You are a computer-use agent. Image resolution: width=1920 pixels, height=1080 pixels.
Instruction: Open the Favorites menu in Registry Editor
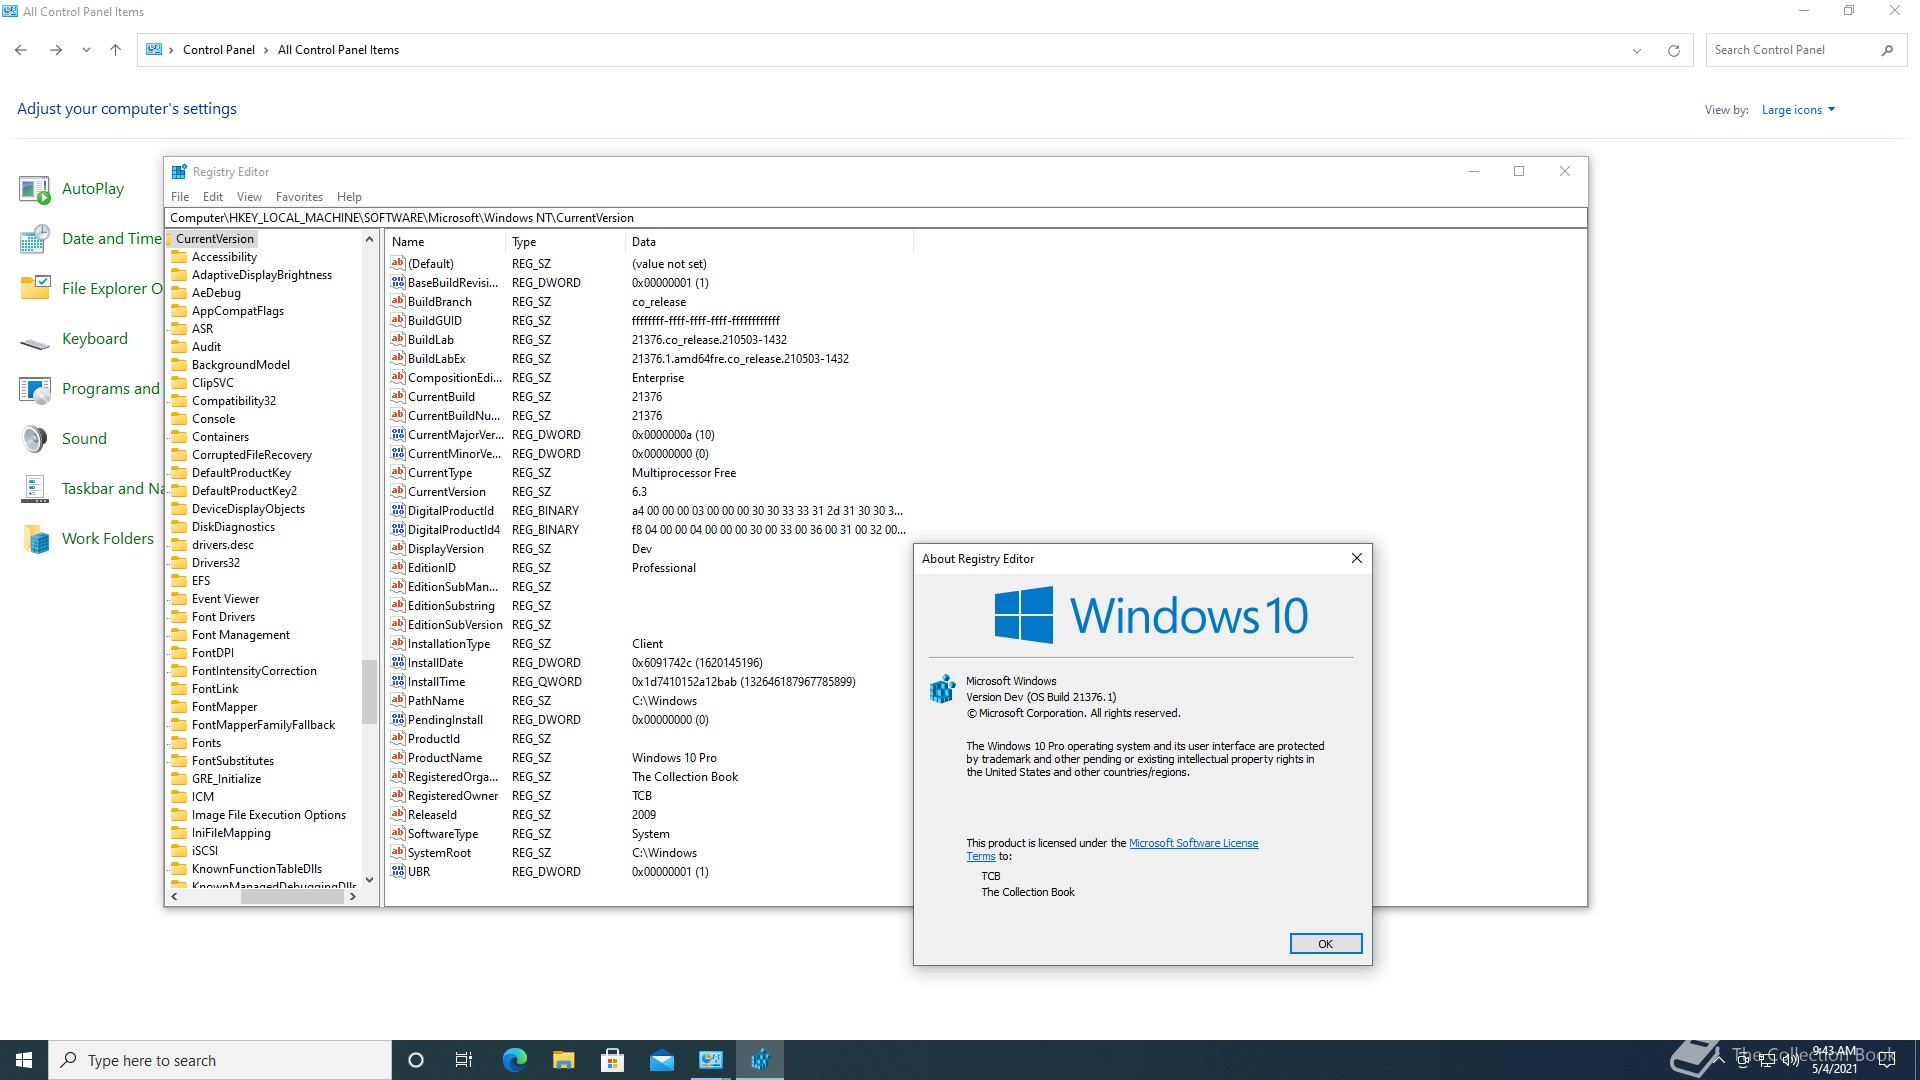(x=299, y=197)
